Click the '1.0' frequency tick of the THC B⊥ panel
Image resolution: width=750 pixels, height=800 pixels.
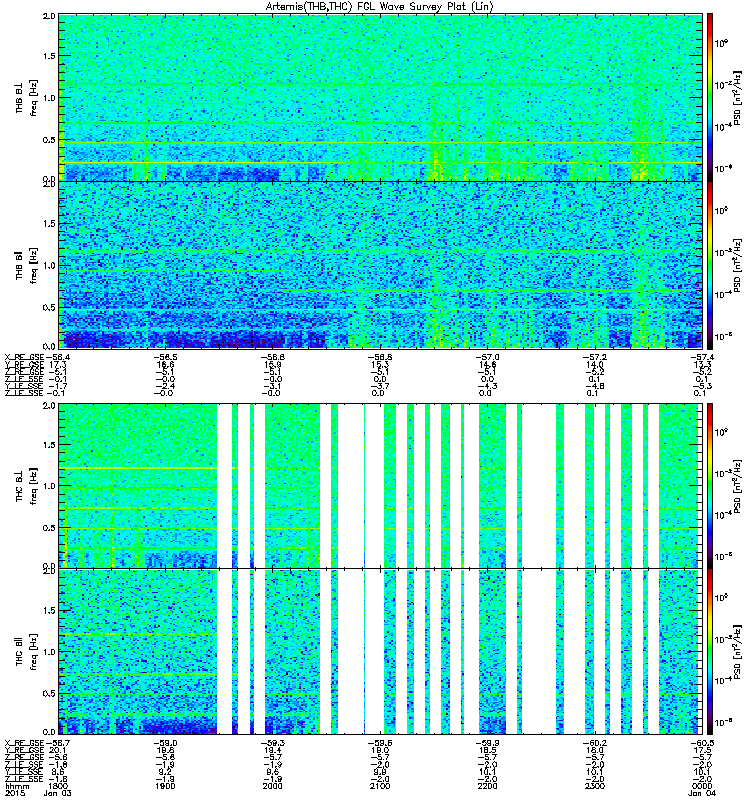[49, 486]
